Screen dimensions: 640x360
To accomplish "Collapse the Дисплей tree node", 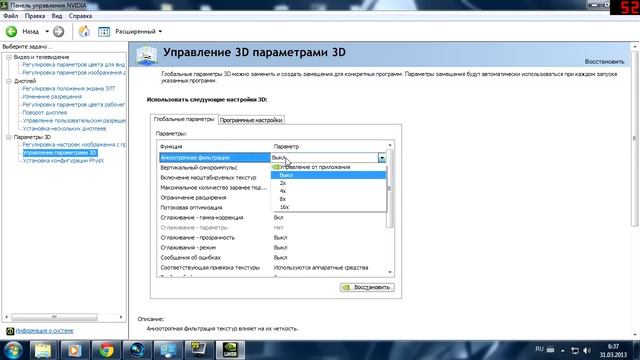I will [x=9, y=81].
